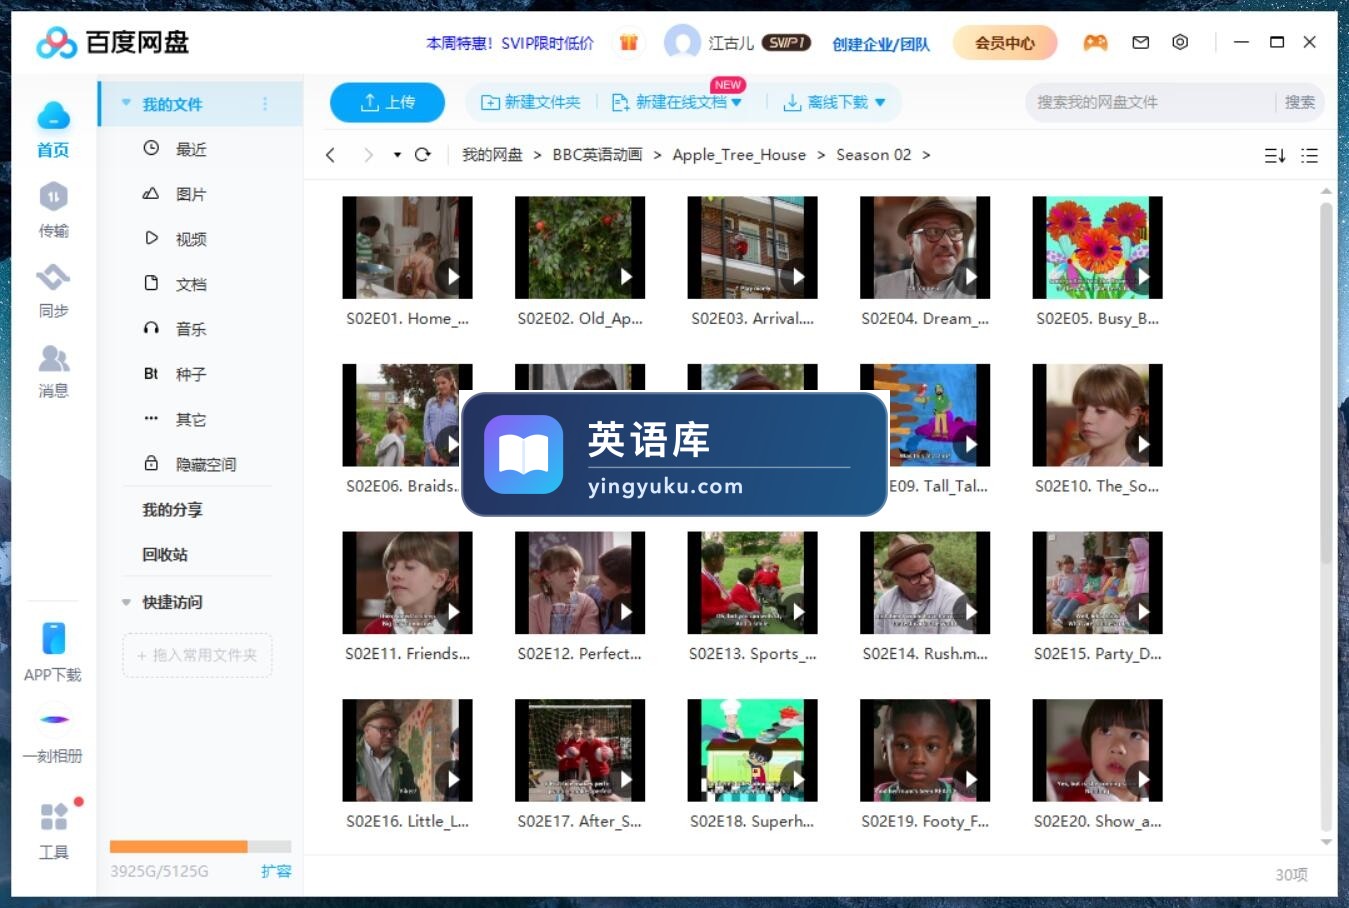This screenshot has height=908, width=1349.
Task: Open 我的分享 my shares
Action: (172, 509)
